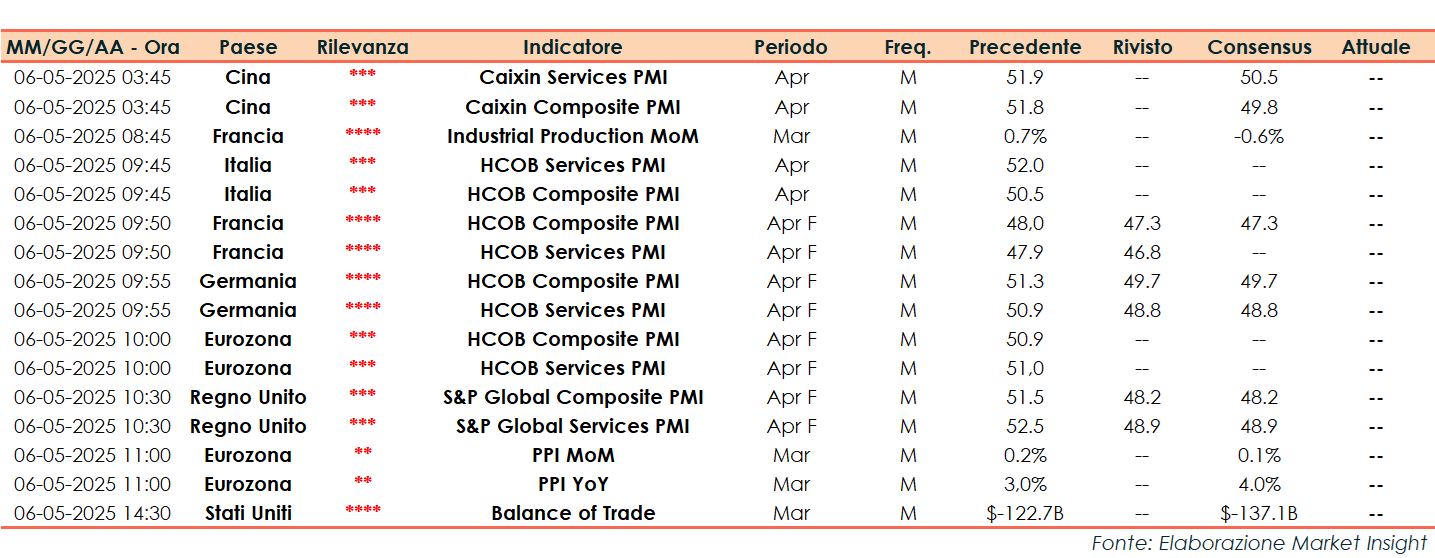Screen dimensions: 1435x558
Task: Select the "Industrial Production MoM" indicator
Action: (573, 136)
